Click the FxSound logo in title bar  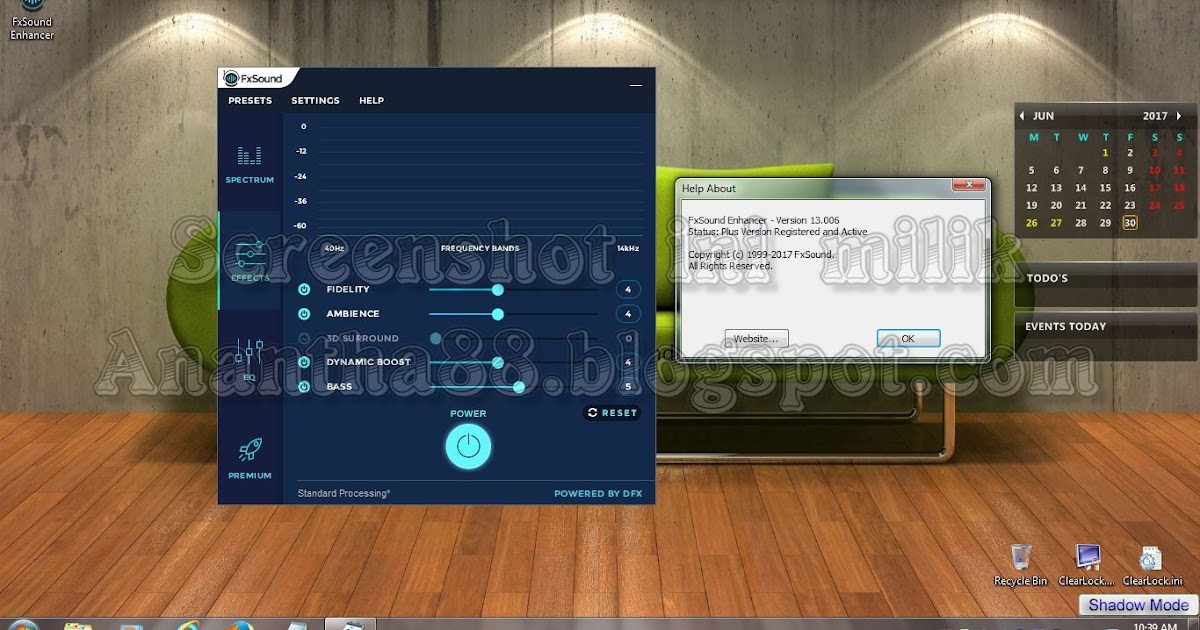[x=253, y=79]
